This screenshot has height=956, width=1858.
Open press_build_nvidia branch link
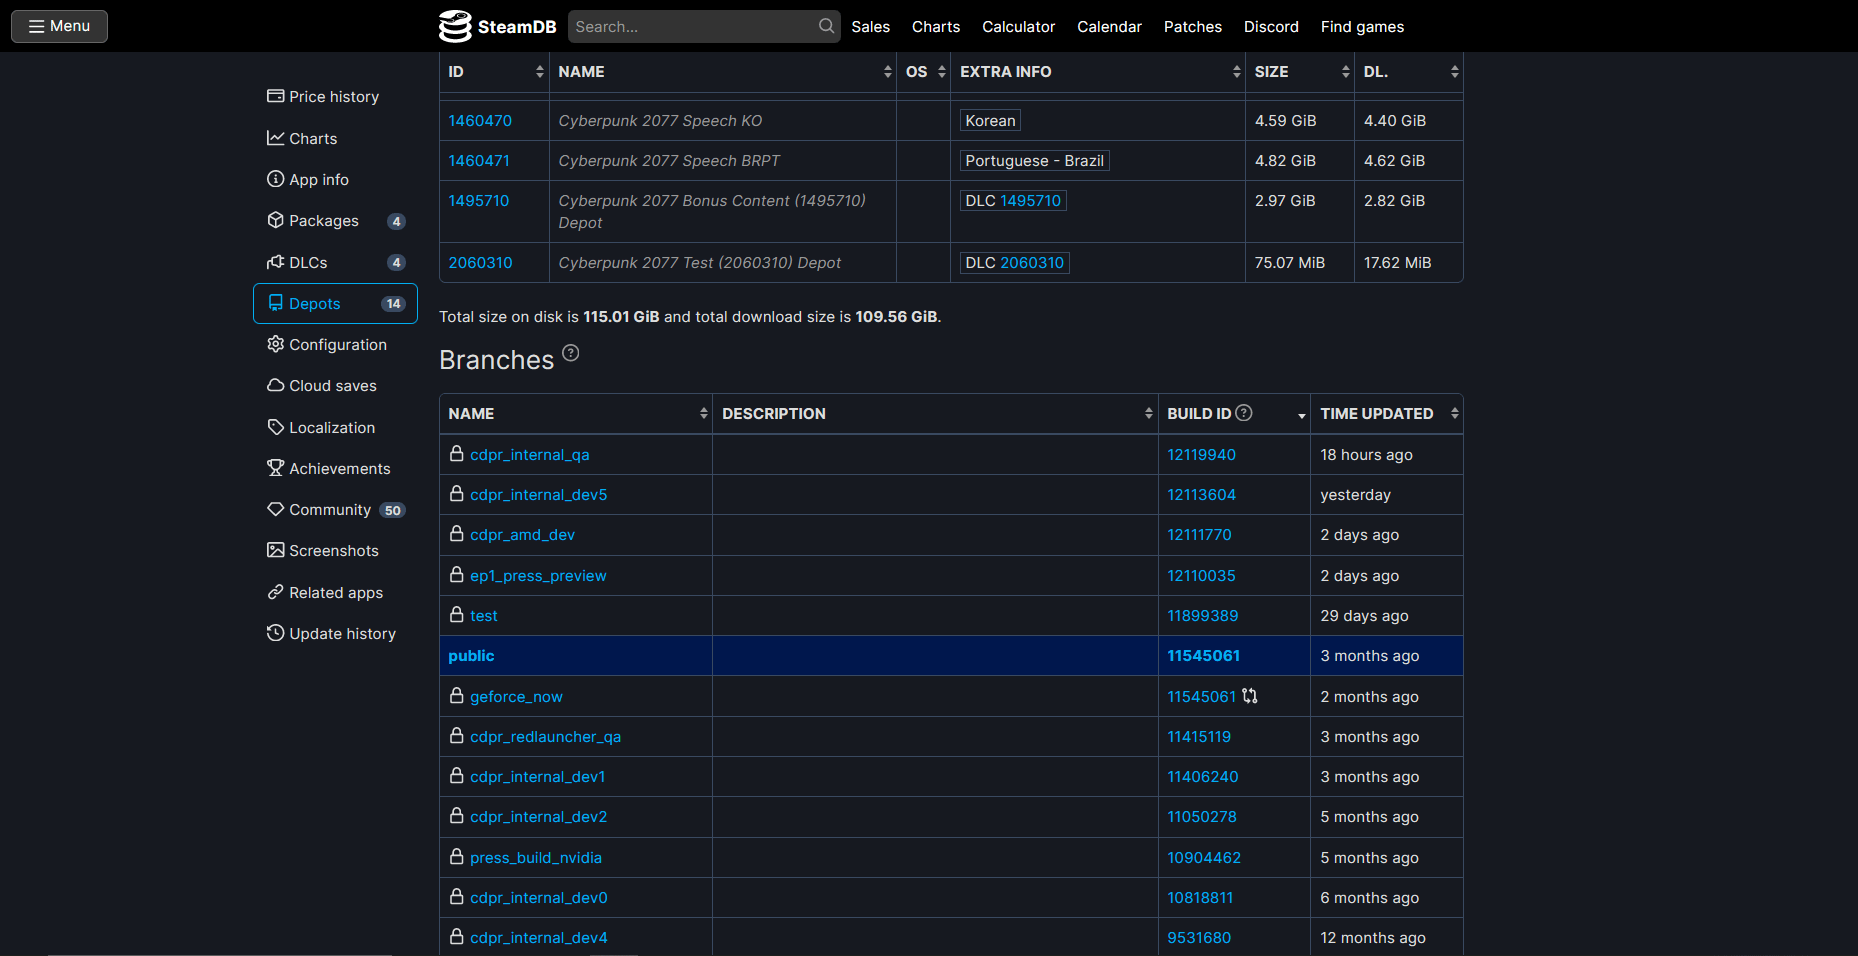click(536, 858)
